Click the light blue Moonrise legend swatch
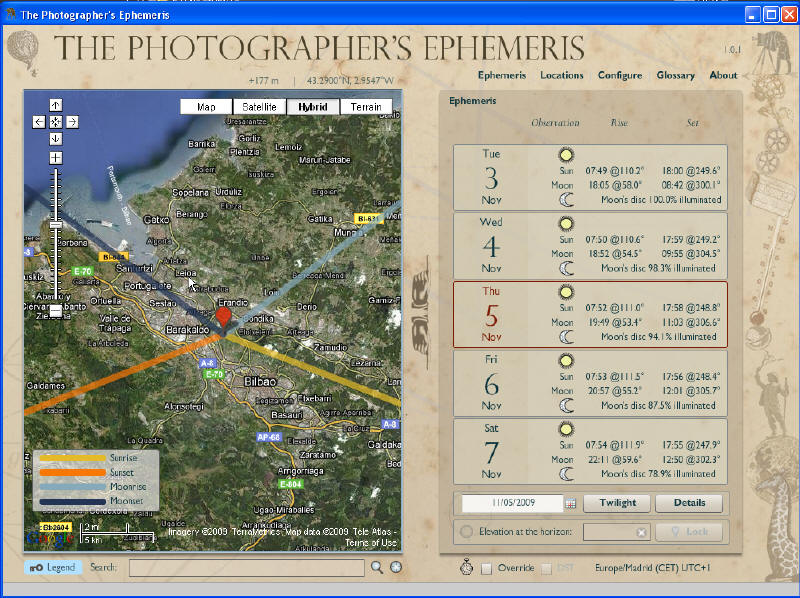The height and width of the screenshot is (598, 800). coord(72,487)
